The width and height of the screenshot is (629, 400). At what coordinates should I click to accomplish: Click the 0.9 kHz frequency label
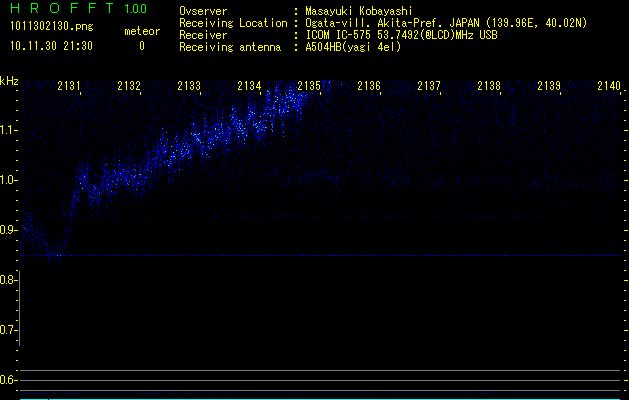[x=8, y=230]
